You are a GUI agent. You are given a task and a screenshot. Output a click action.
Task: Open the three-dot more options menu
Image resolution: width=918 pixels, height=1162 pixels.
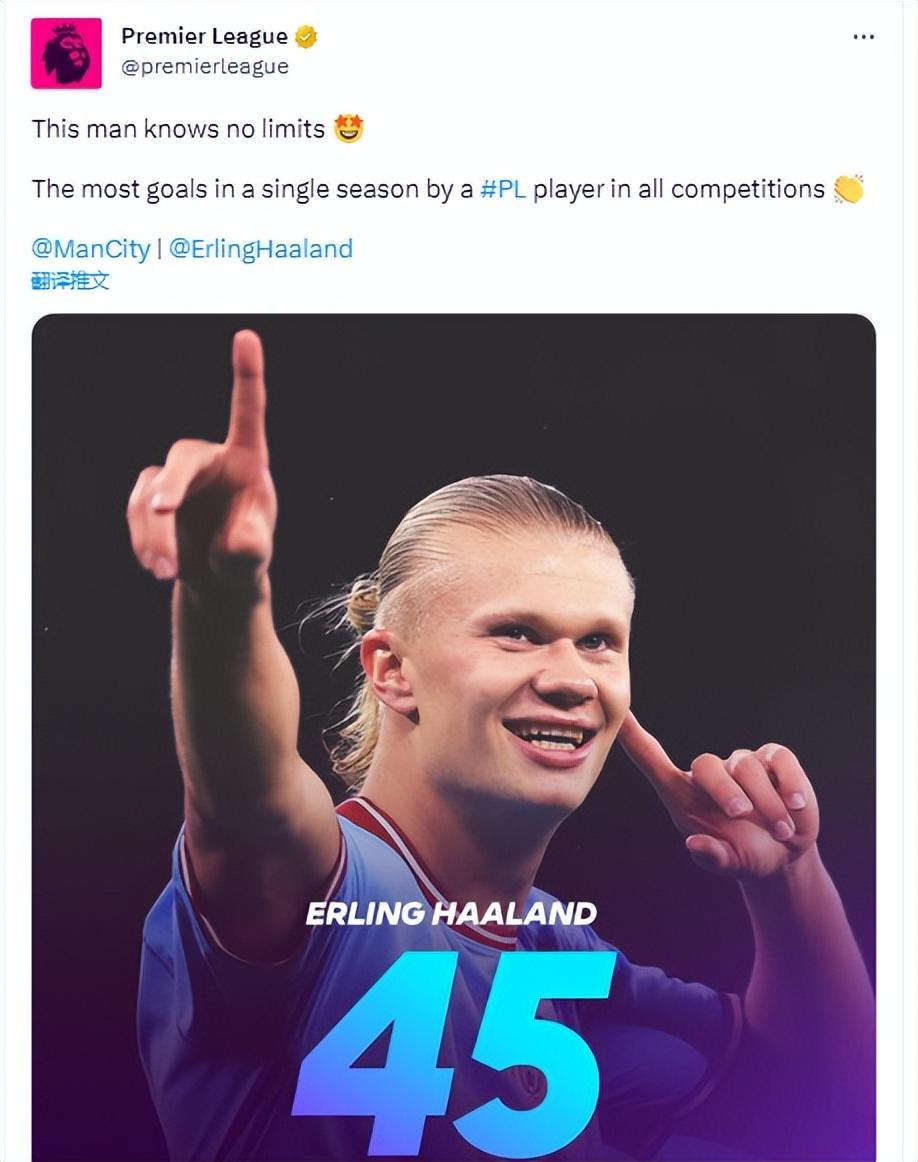click(863, 37)
